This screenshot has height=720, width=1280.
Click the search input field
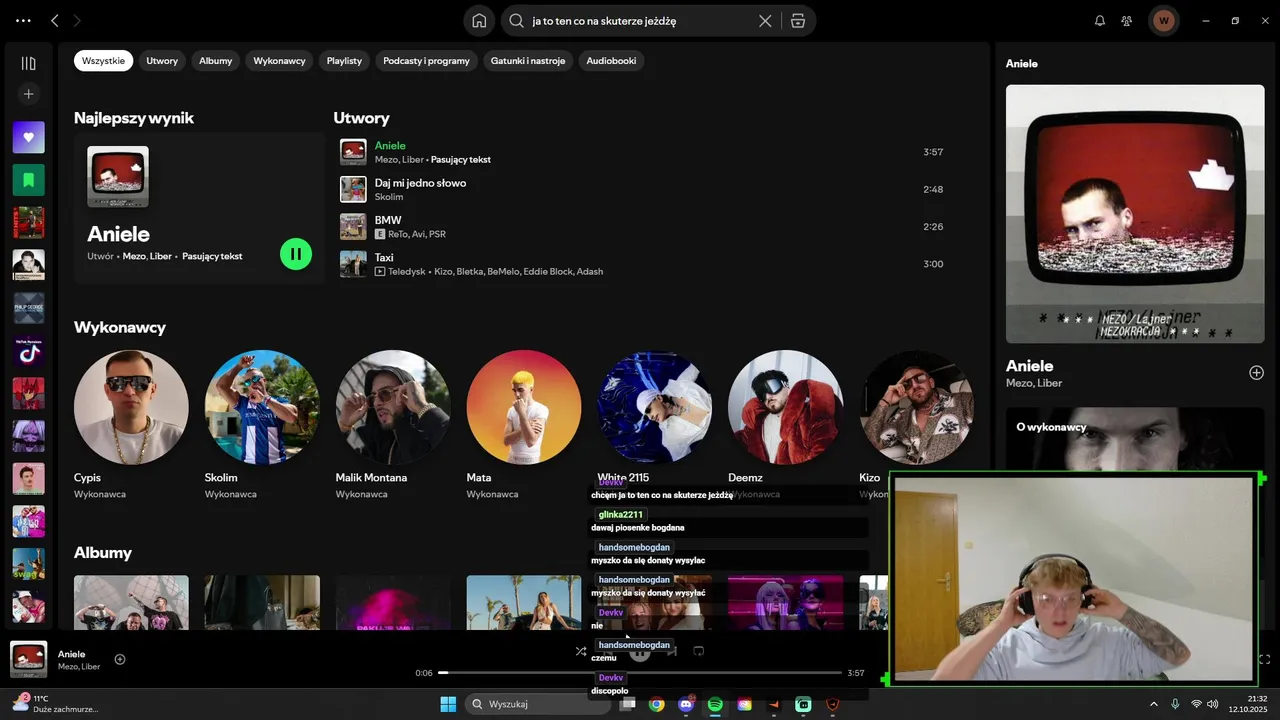(640, 20)
